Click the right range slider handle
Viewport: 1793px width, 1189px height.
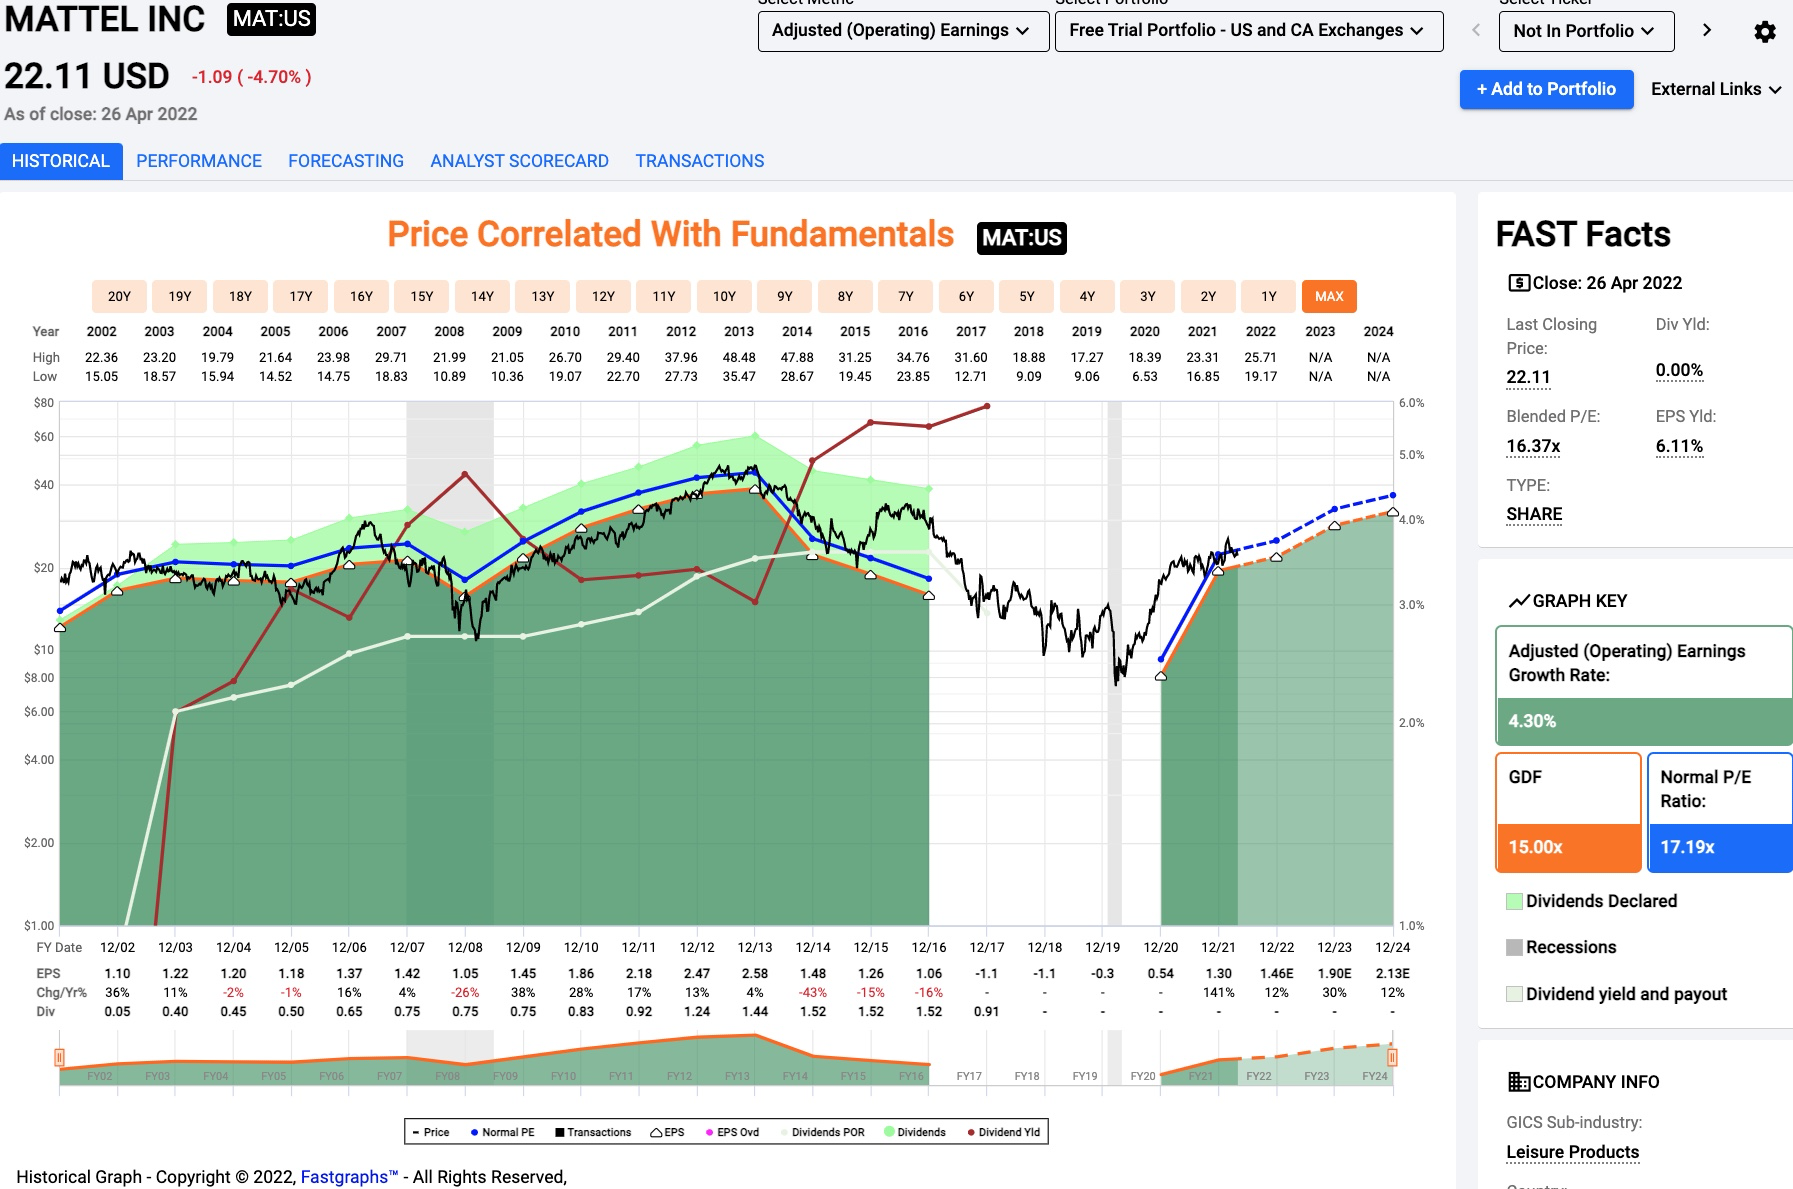coord(1392,1057)
